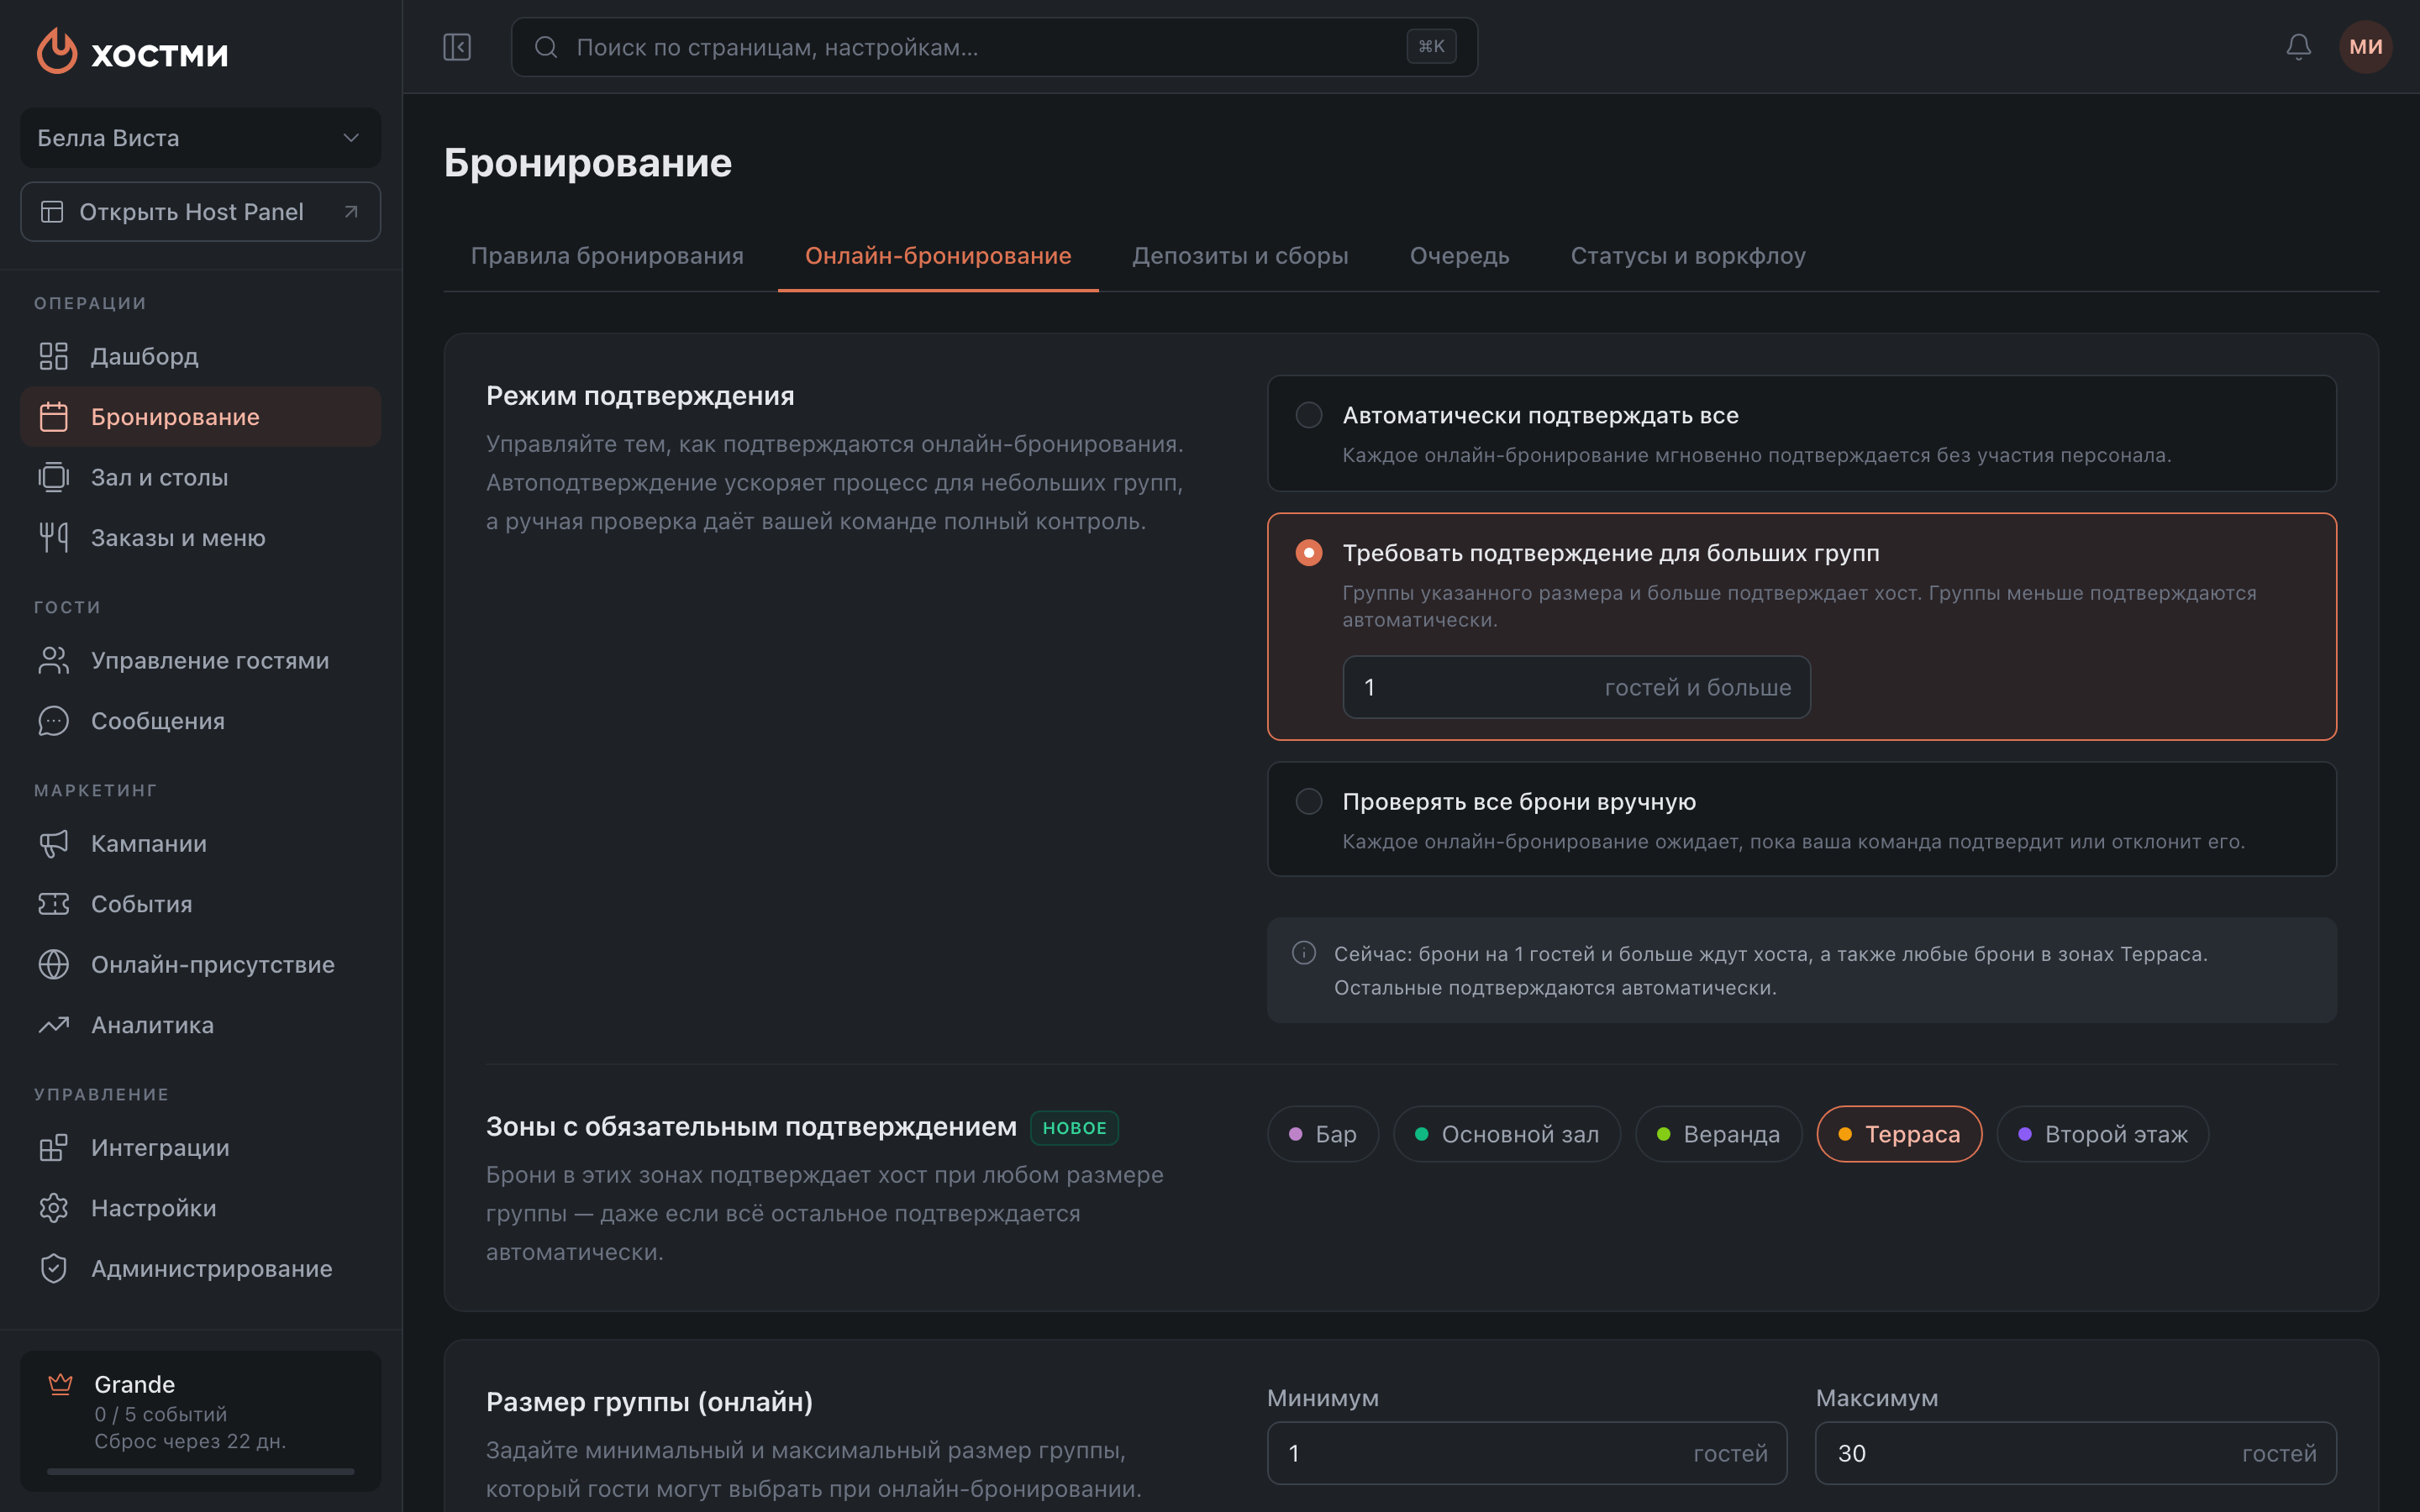Focus the search field Поиск по страницам

pos(994,47)
